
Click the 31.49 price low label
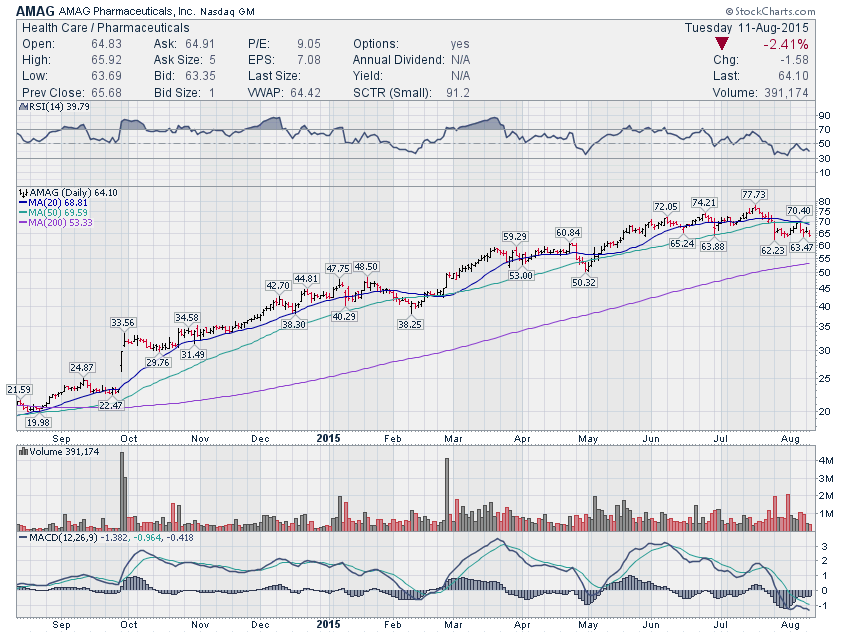[193, 354]
